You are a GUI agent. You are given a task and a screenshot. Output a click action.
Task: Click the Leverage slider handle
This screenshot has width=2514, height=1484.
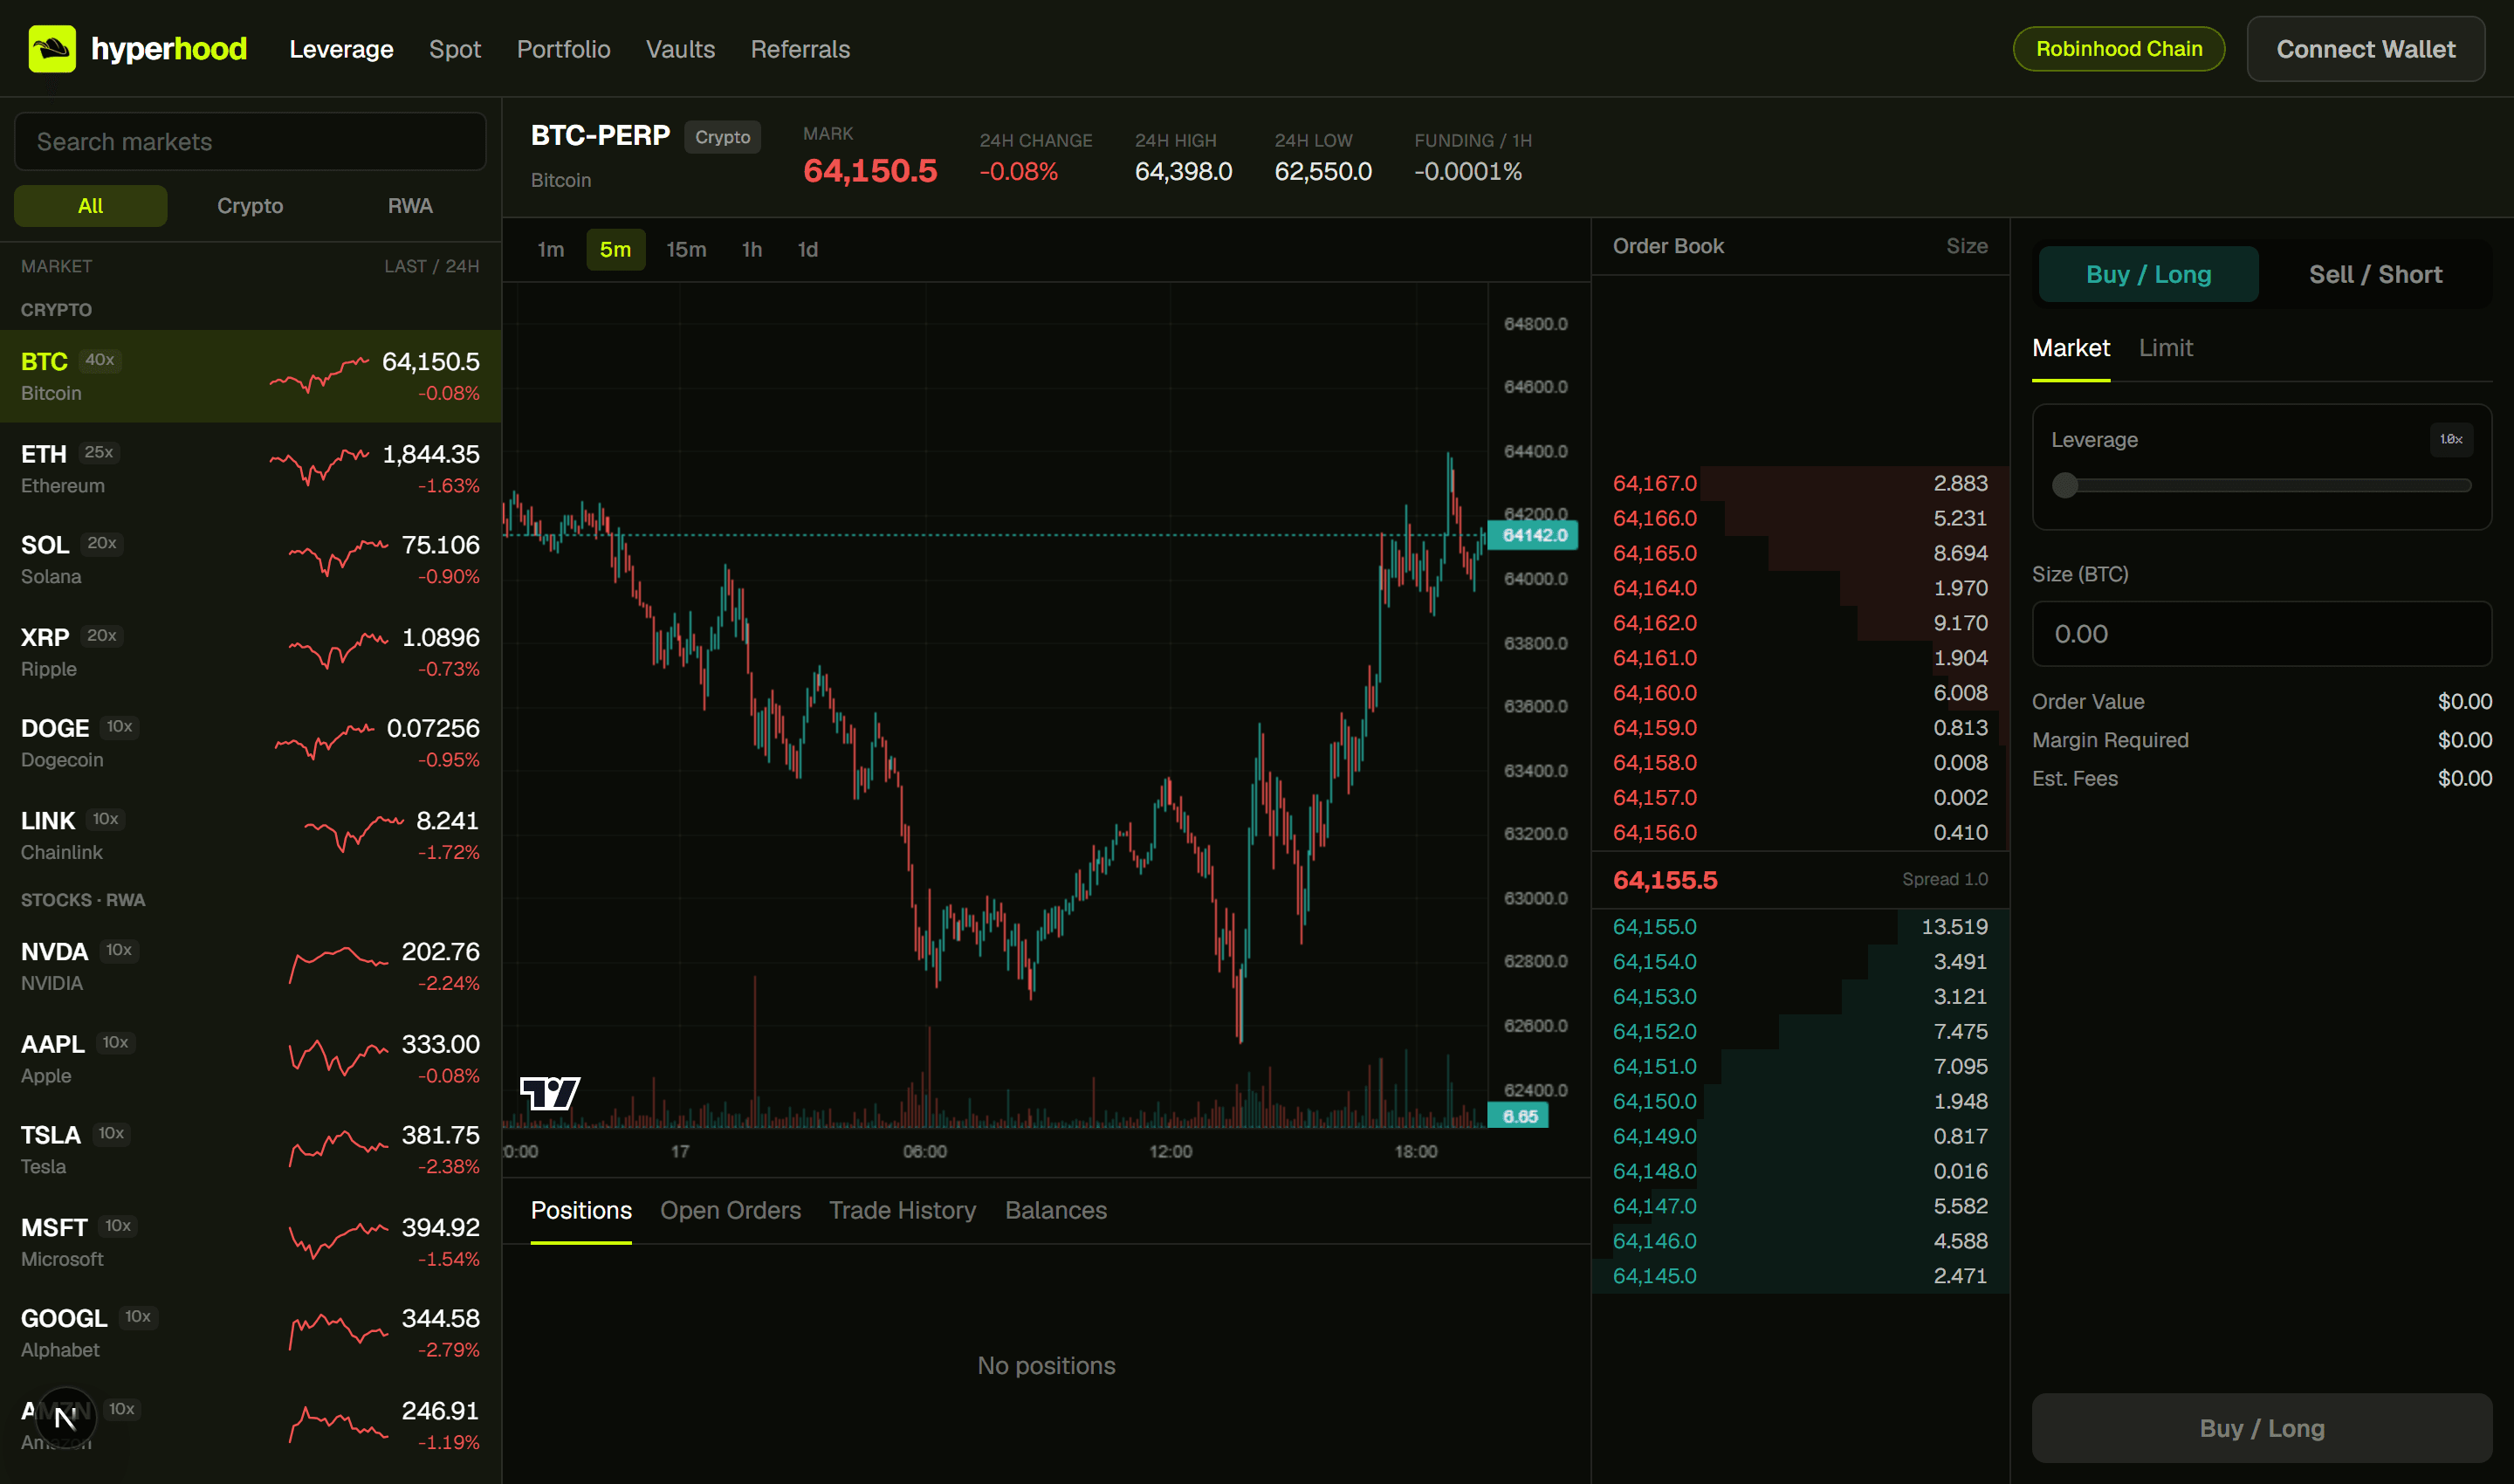point(2064,485)
